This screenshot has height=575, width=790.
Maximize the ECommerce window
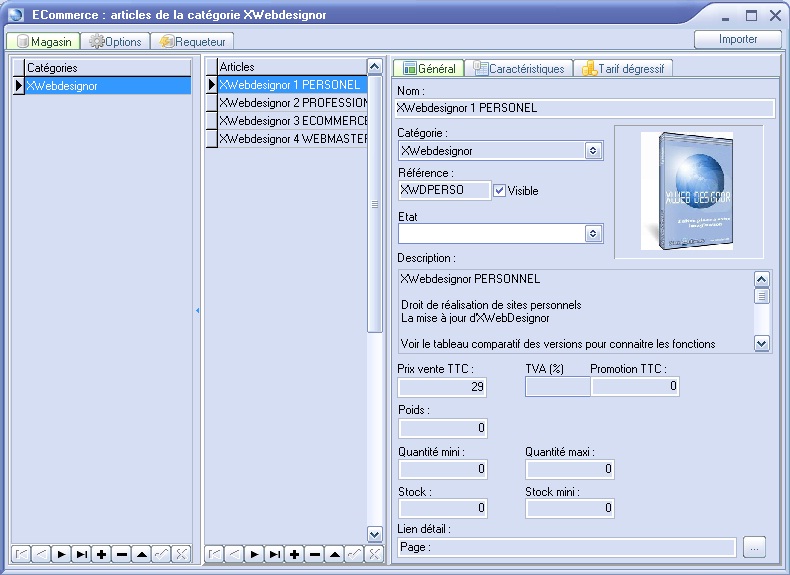(x=751, y=16)
